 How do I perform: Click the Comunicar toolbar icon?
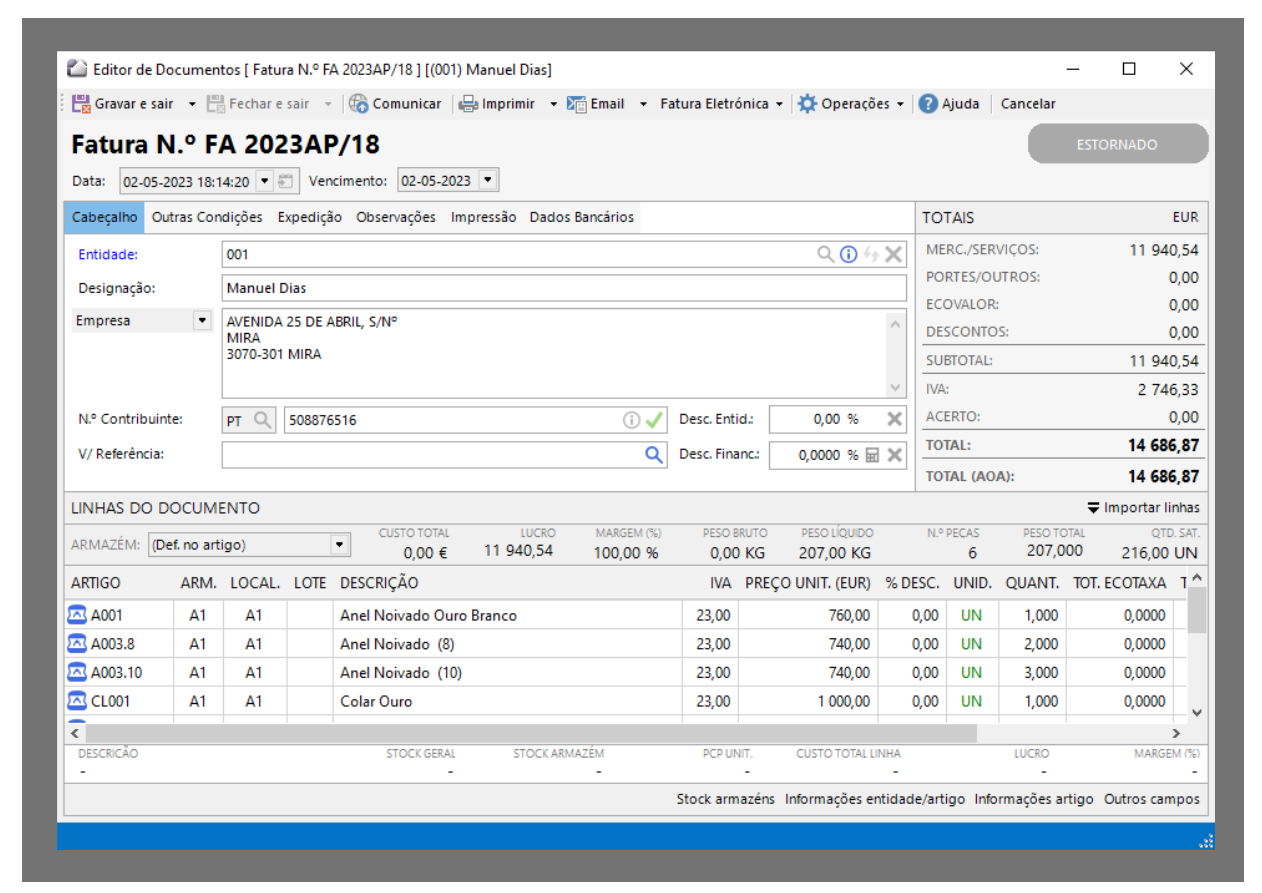(358, 104)
